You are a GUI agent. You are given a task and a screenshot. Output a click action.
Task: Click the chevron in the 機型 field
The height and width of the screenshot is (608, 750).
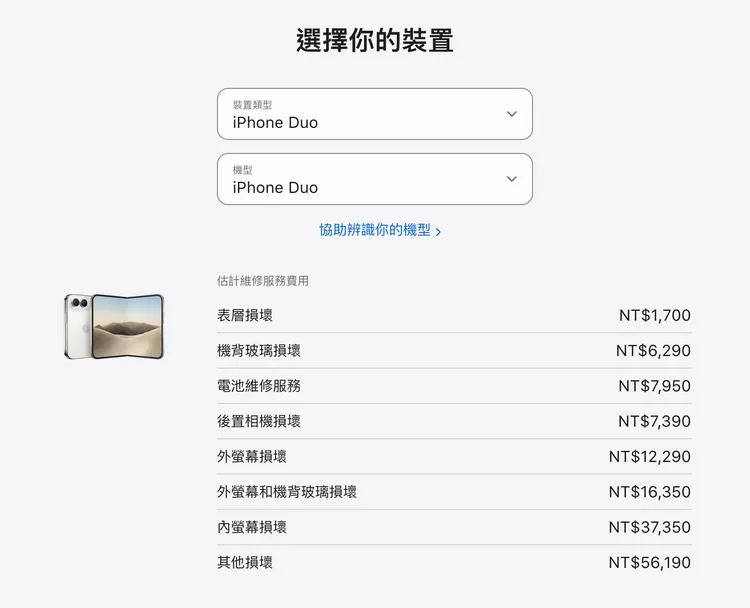coord(511,179)
